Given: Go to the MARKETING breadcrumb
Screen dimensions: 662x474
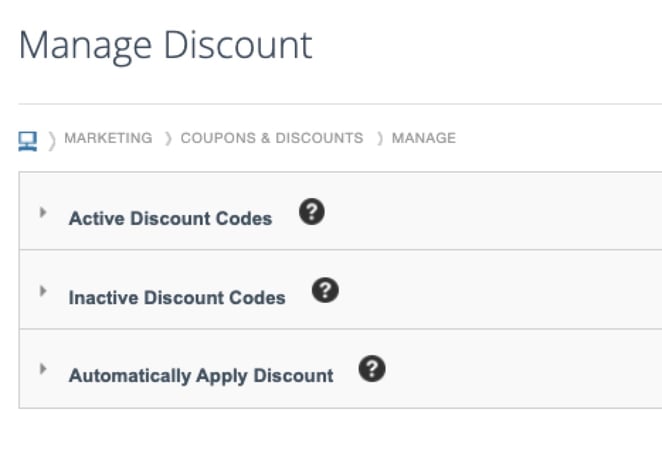Looking at the screenshot, I should (108, 138).
